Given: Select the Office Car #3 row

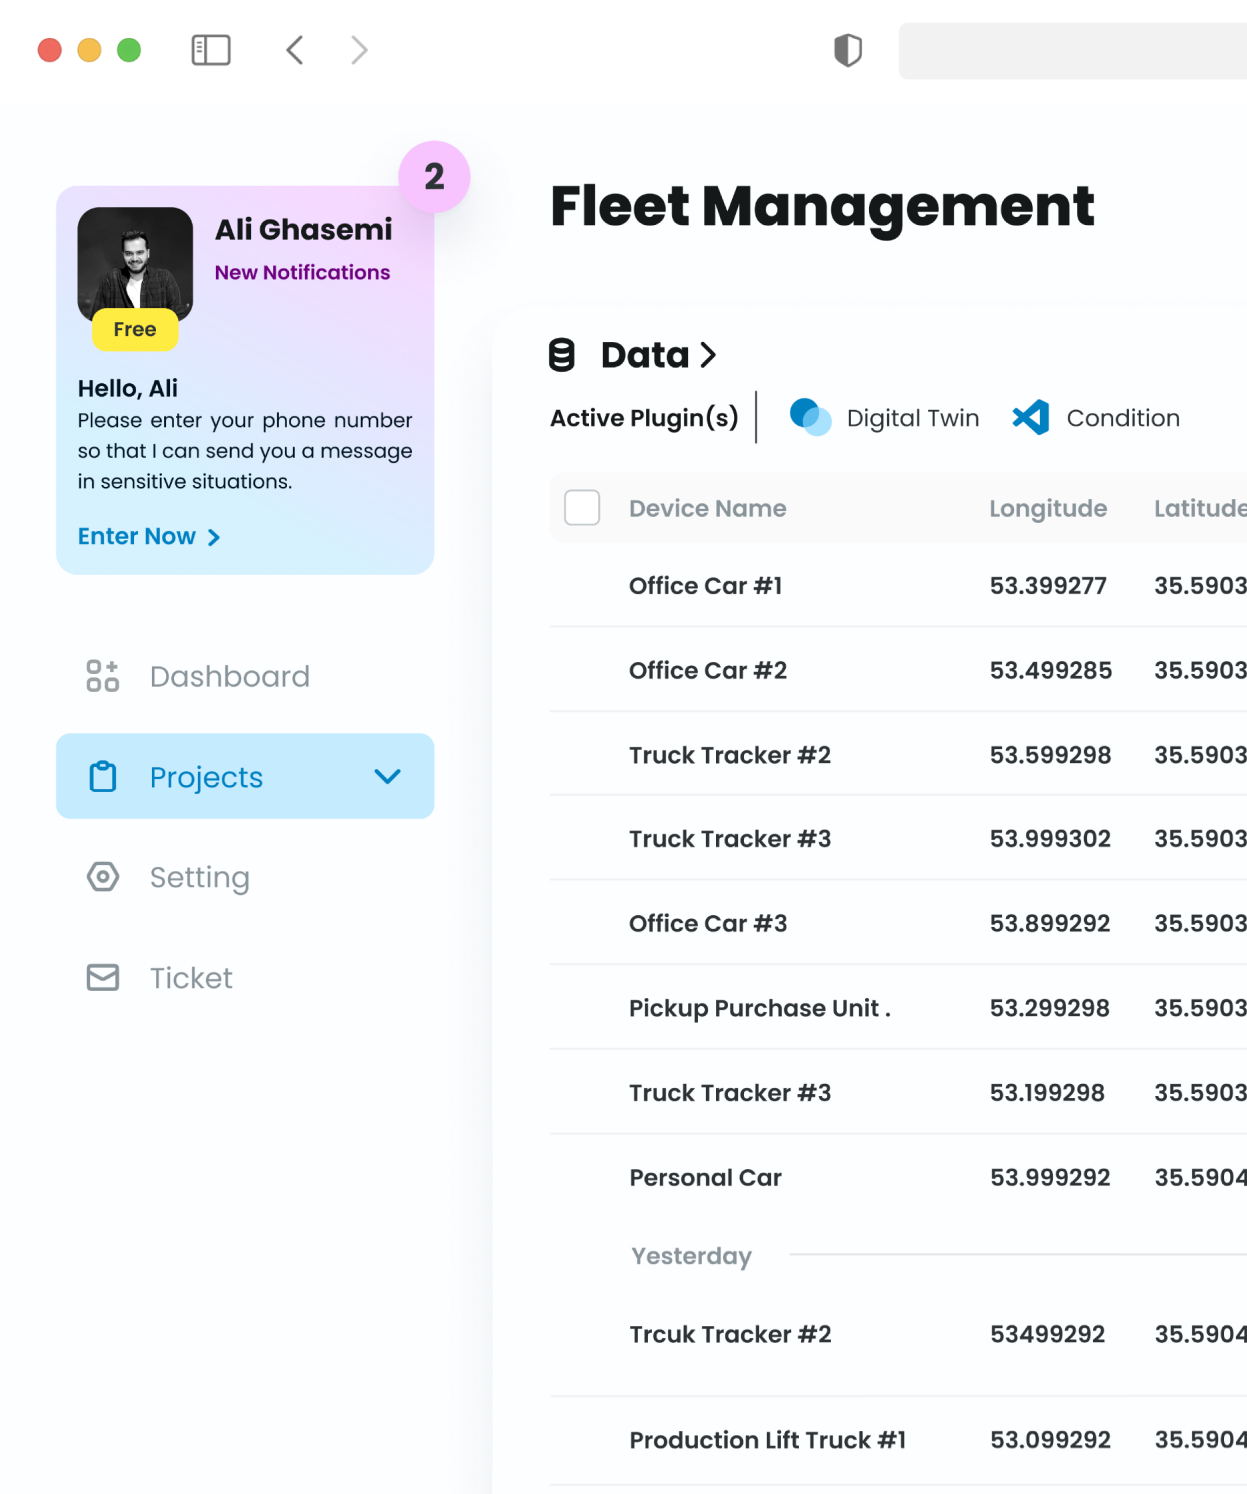Looking at the screenshot, I should (898, 923).
